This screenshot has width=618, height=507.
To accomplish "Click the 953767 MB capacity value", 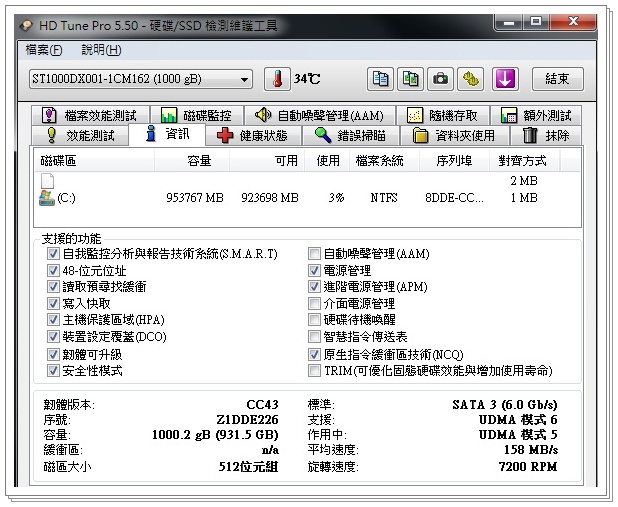I will 195,198.
